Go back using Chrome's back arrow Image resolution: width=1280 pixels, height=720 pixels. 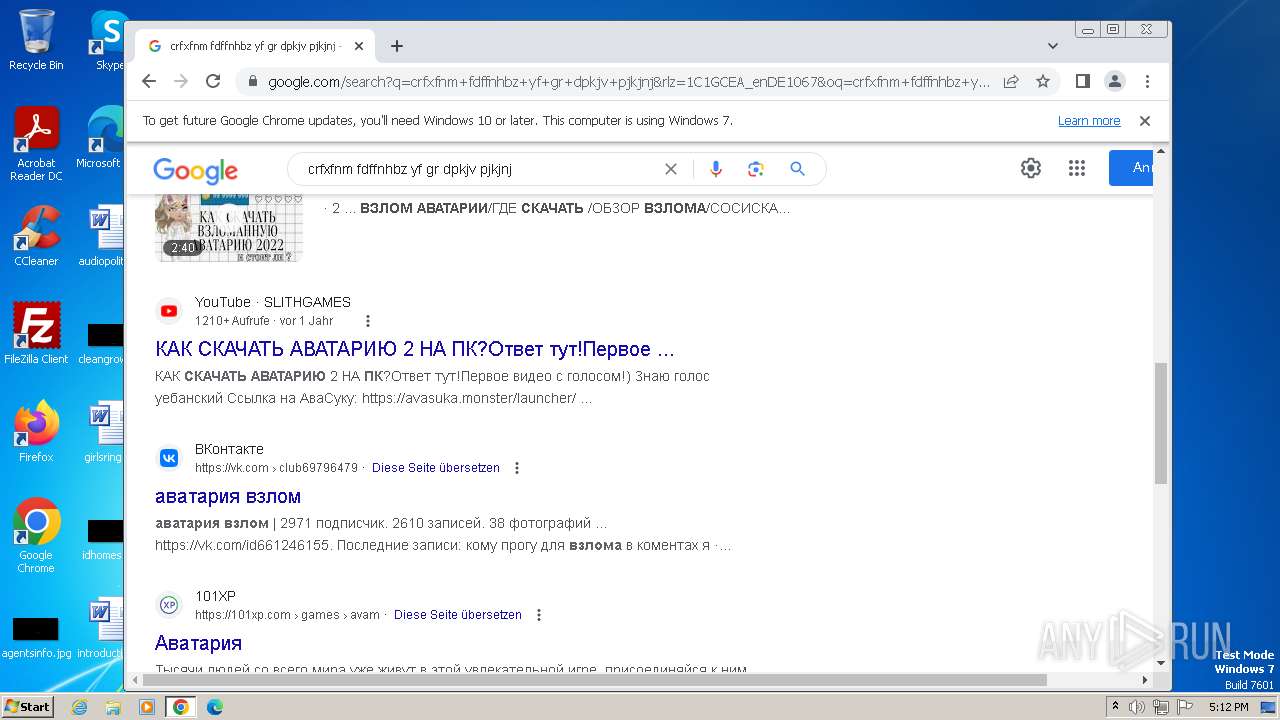149,81
